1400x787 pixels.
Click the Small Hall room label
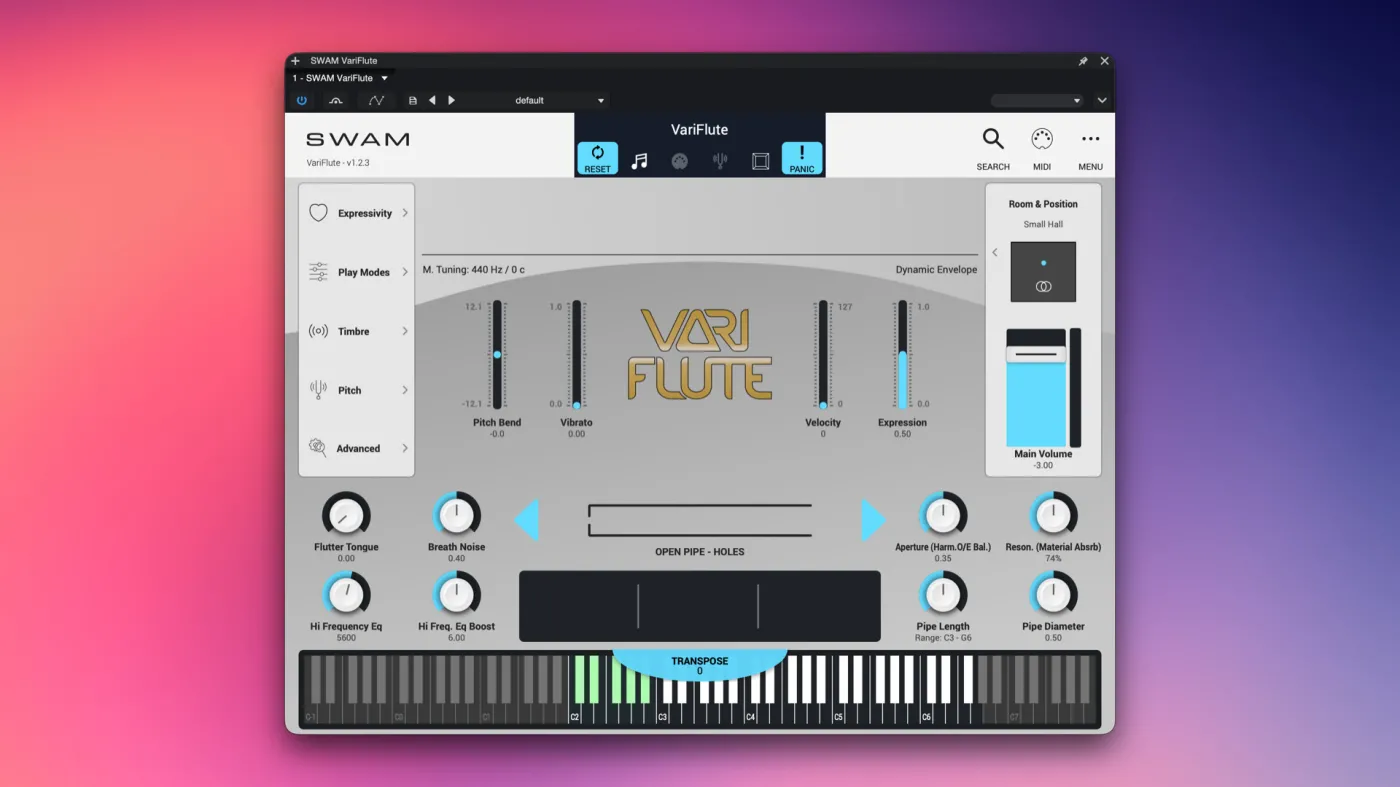[1043, 224]
